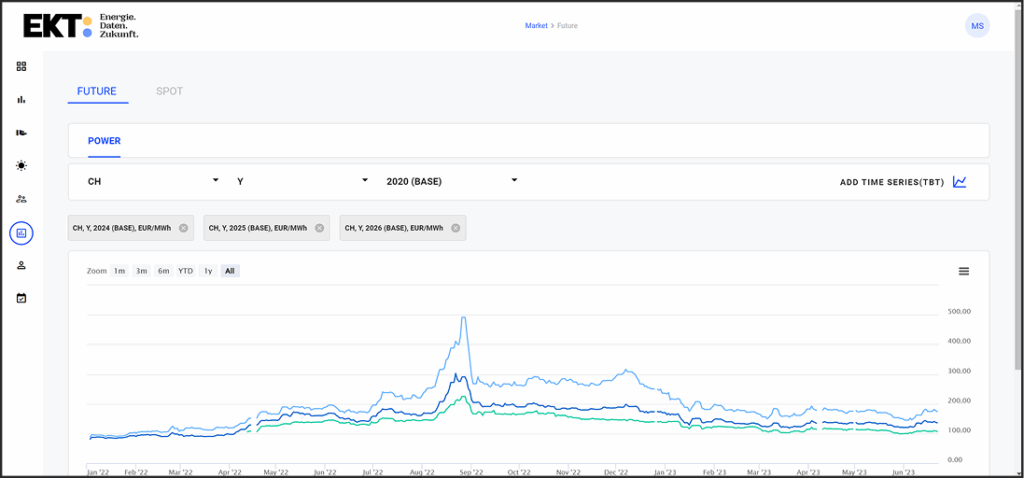
Task: Select the POWER tab
Action: tap(104, 141)
